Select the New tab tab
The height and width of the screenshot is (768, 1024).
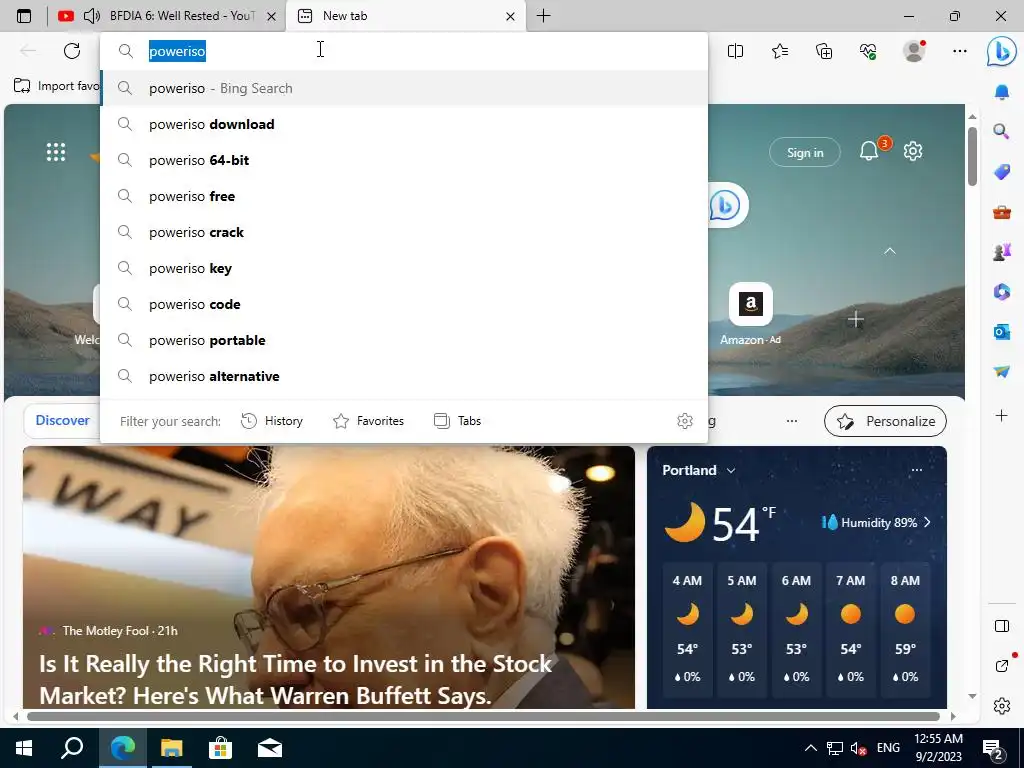click(x=405, y=16)
